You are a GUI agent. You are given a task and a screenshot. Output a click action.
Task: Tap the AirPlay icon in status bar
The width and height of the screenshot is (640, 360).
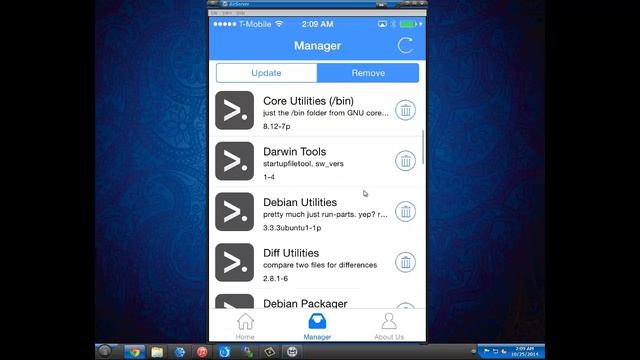coord(382,24)
